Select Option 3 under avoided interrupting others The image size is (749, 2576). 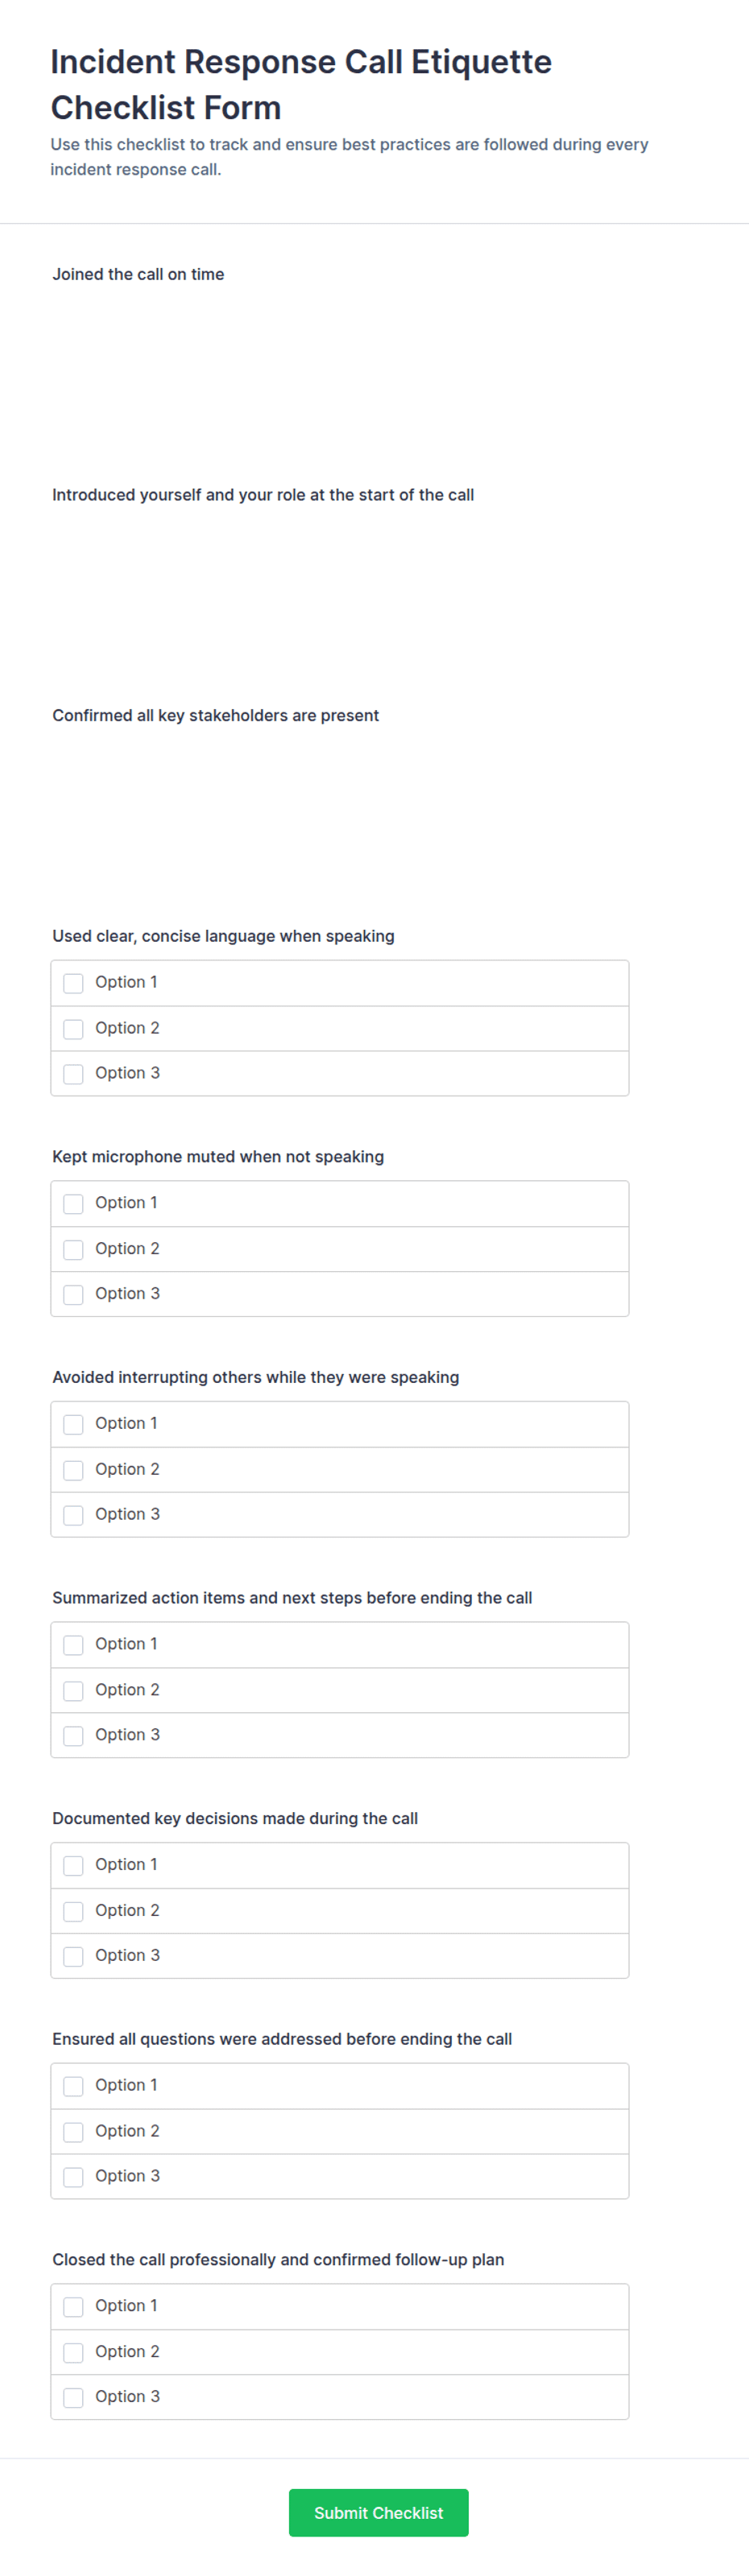click(x=73, y=1515)
